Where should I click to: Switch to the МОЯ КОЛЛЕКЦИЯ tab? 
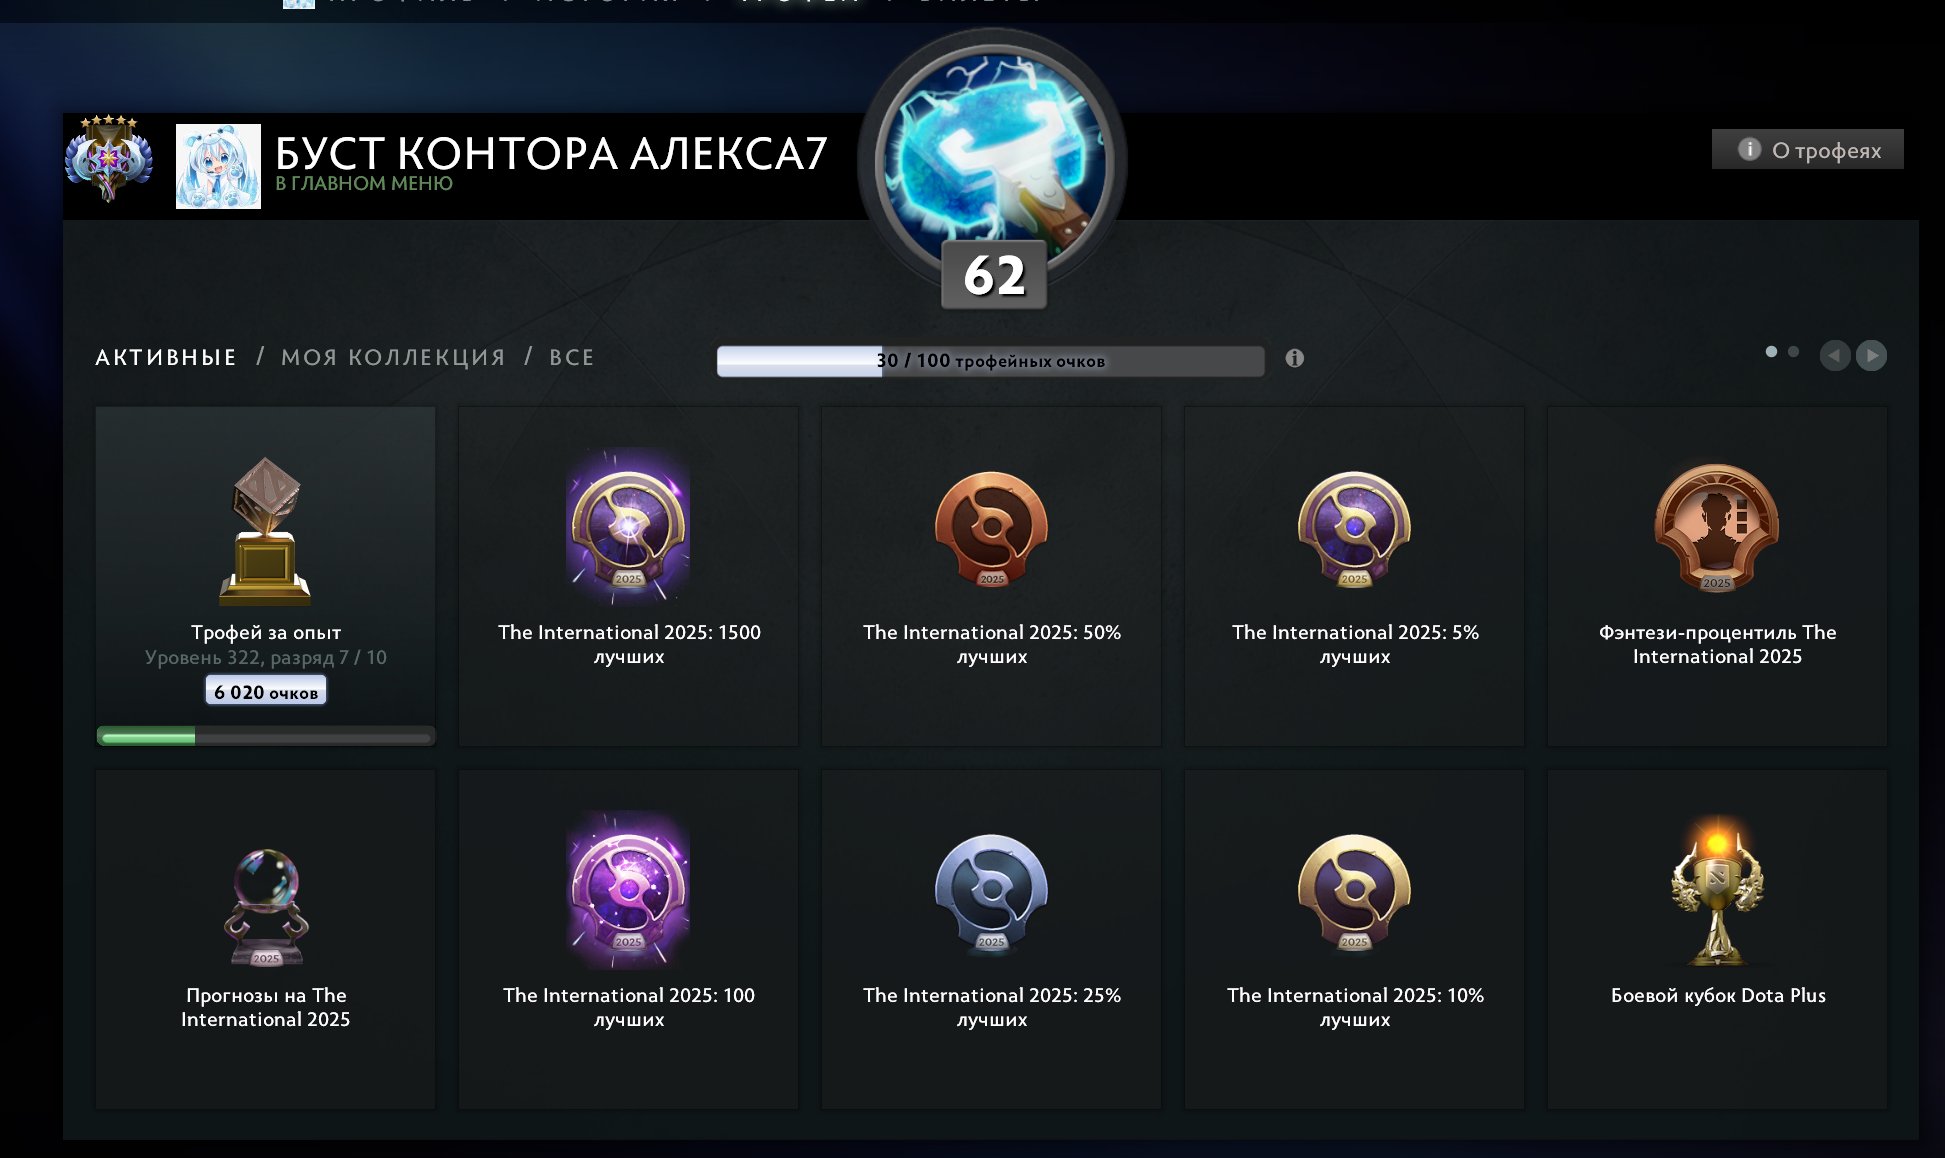(393, 357)
